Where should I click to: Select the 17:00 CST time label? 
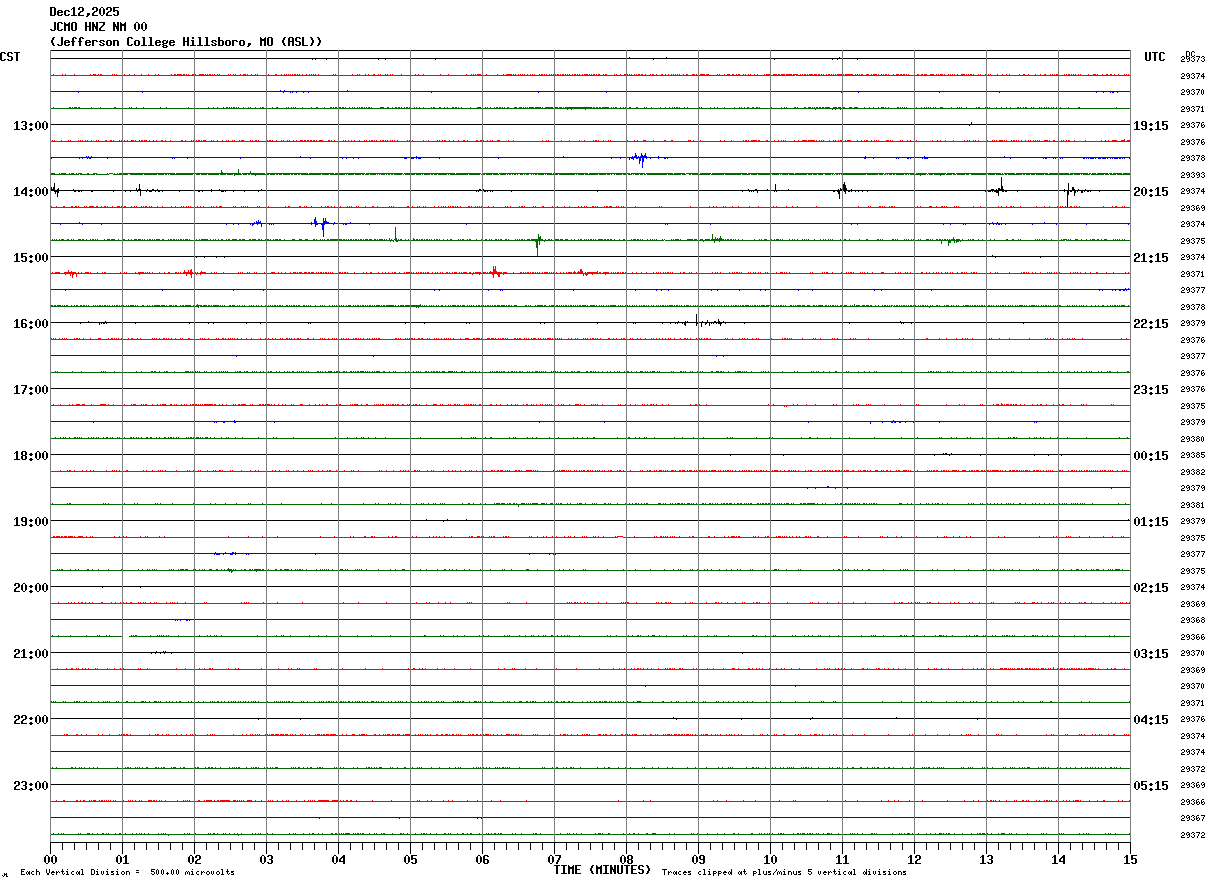click(30, 390)
